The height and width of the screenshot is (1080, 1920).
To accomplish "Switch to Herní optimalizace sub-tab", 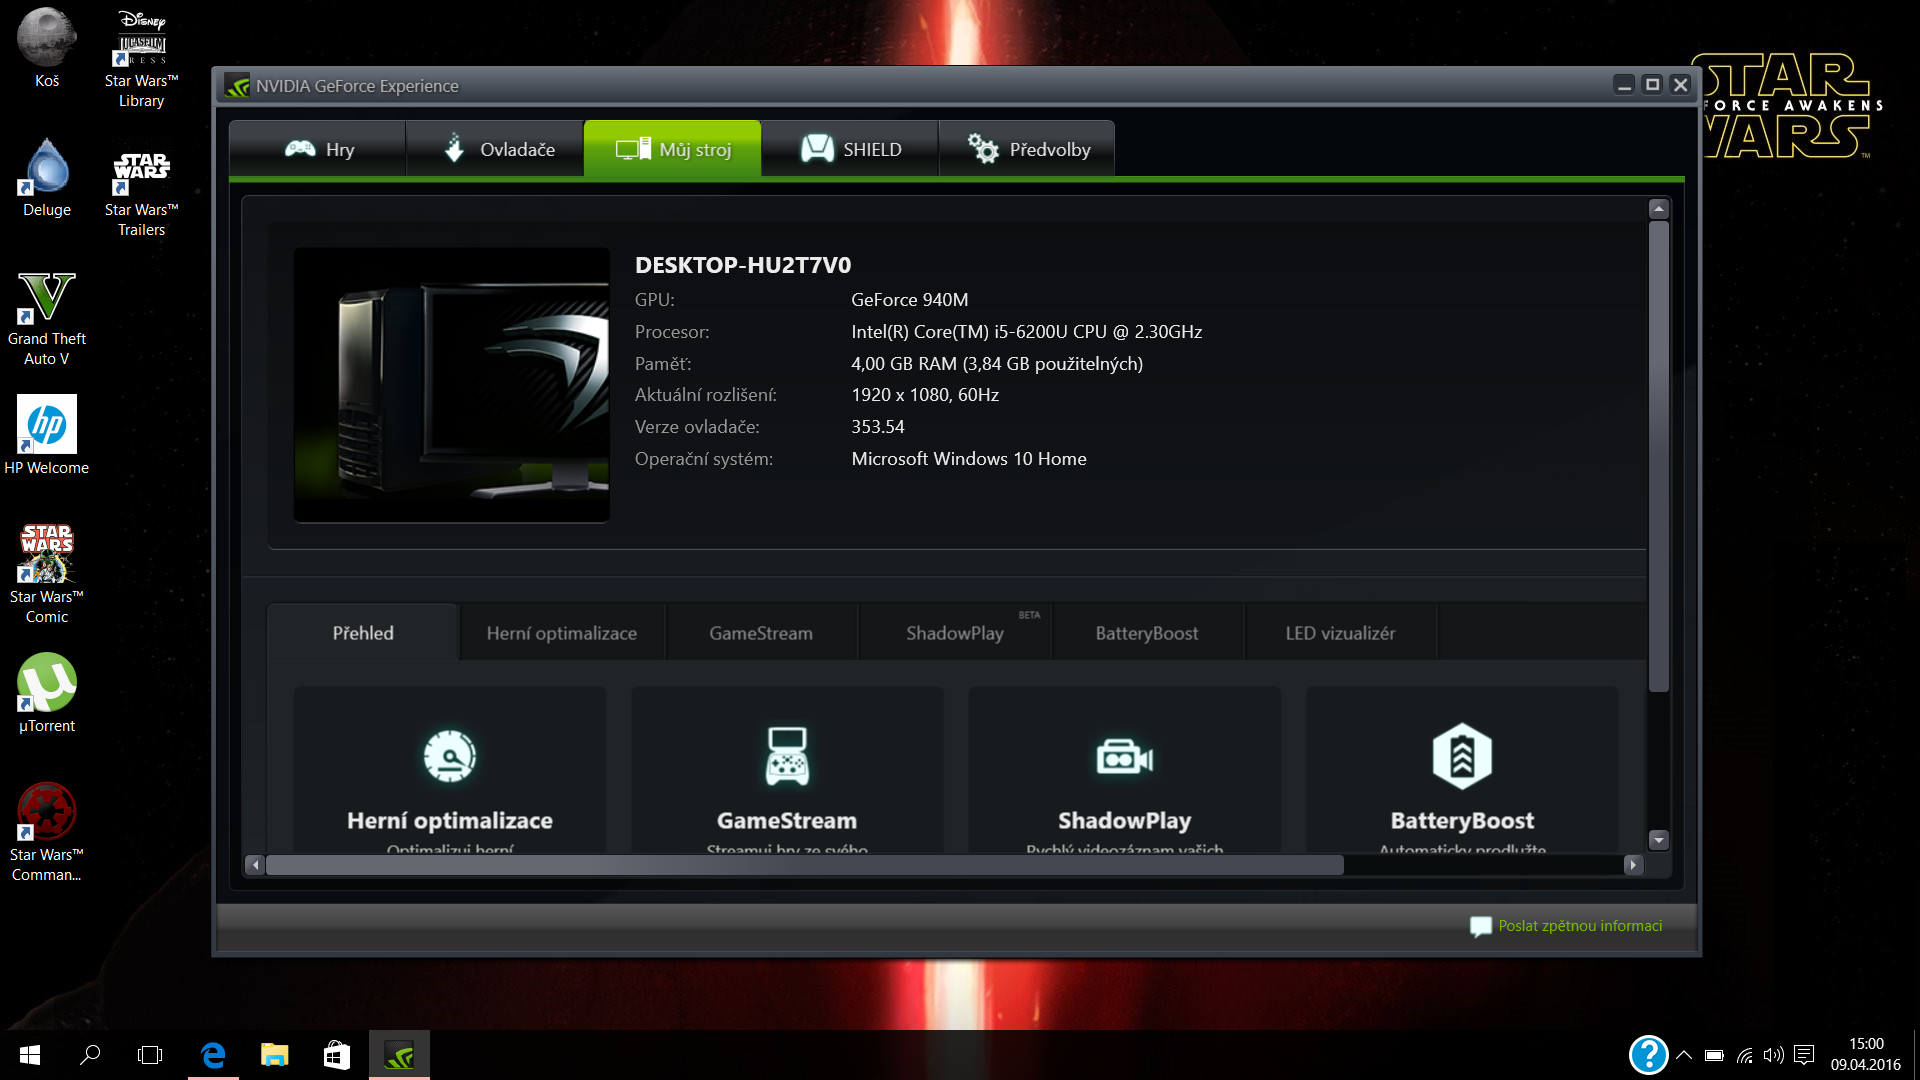I will (561, 633).
